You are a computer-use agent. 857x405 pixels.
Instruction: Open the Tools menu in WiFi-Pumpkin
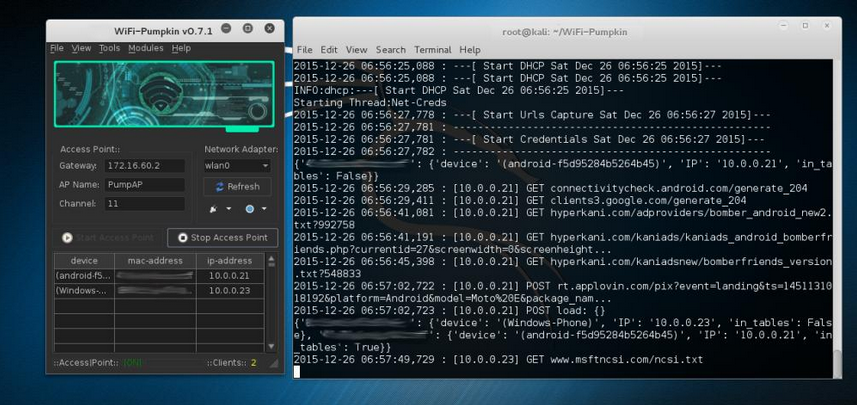click(109, 48)
